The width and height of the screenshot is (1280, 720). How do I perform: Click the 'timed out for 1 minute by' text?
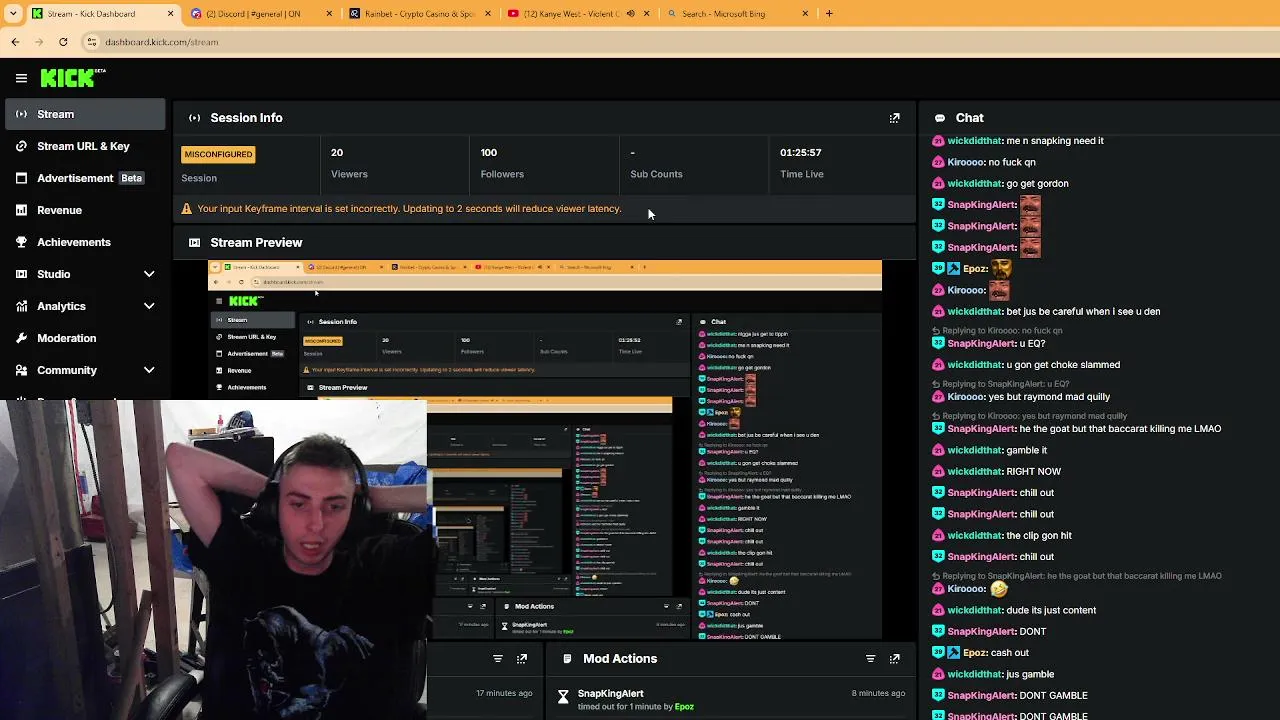tap(625, 707)
